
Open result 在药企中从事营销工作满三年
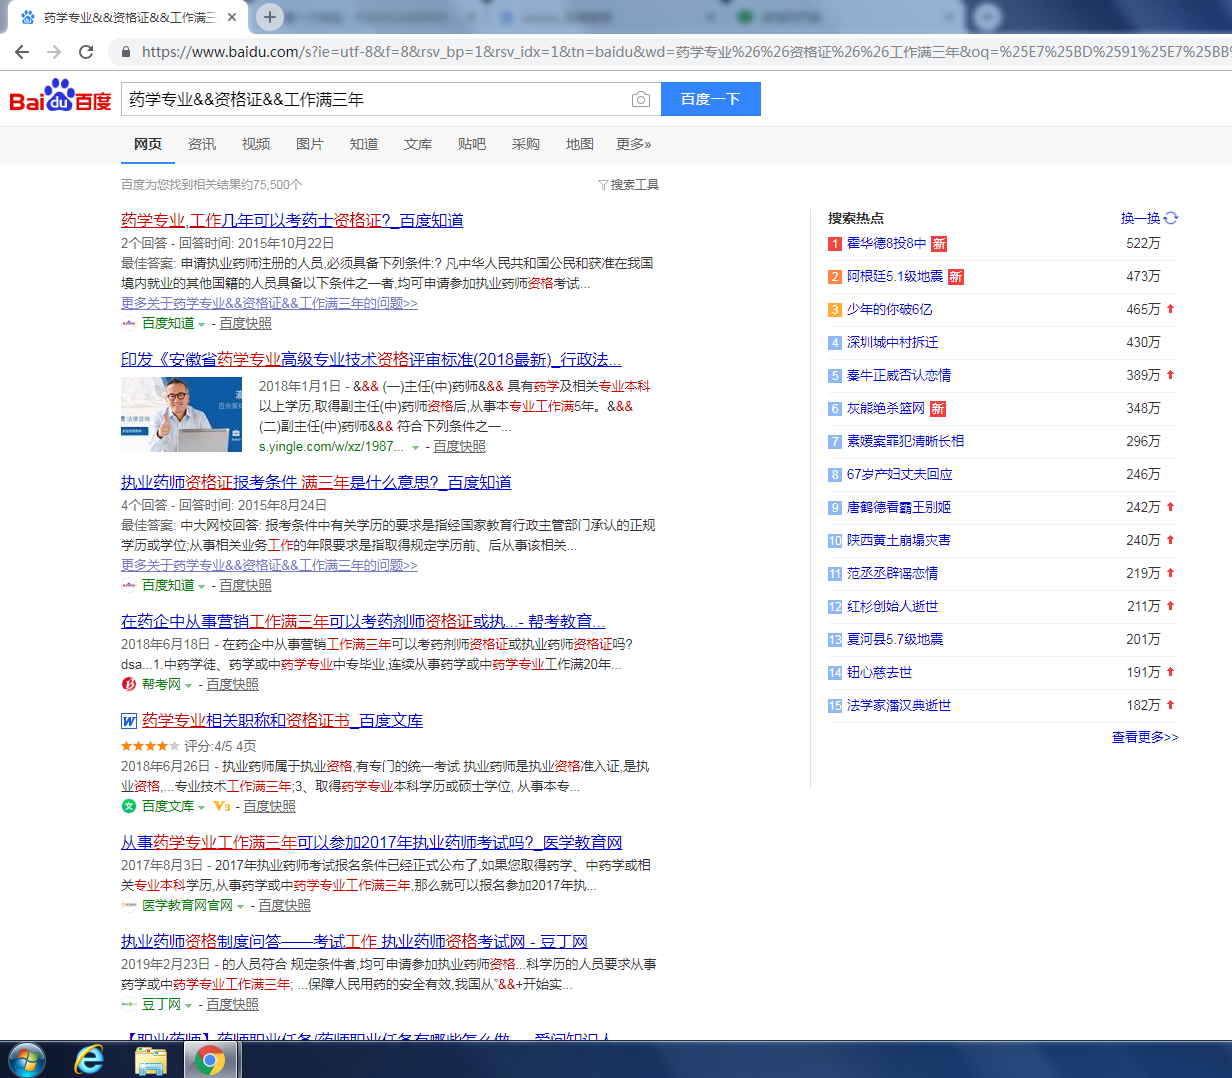(363, 621)
